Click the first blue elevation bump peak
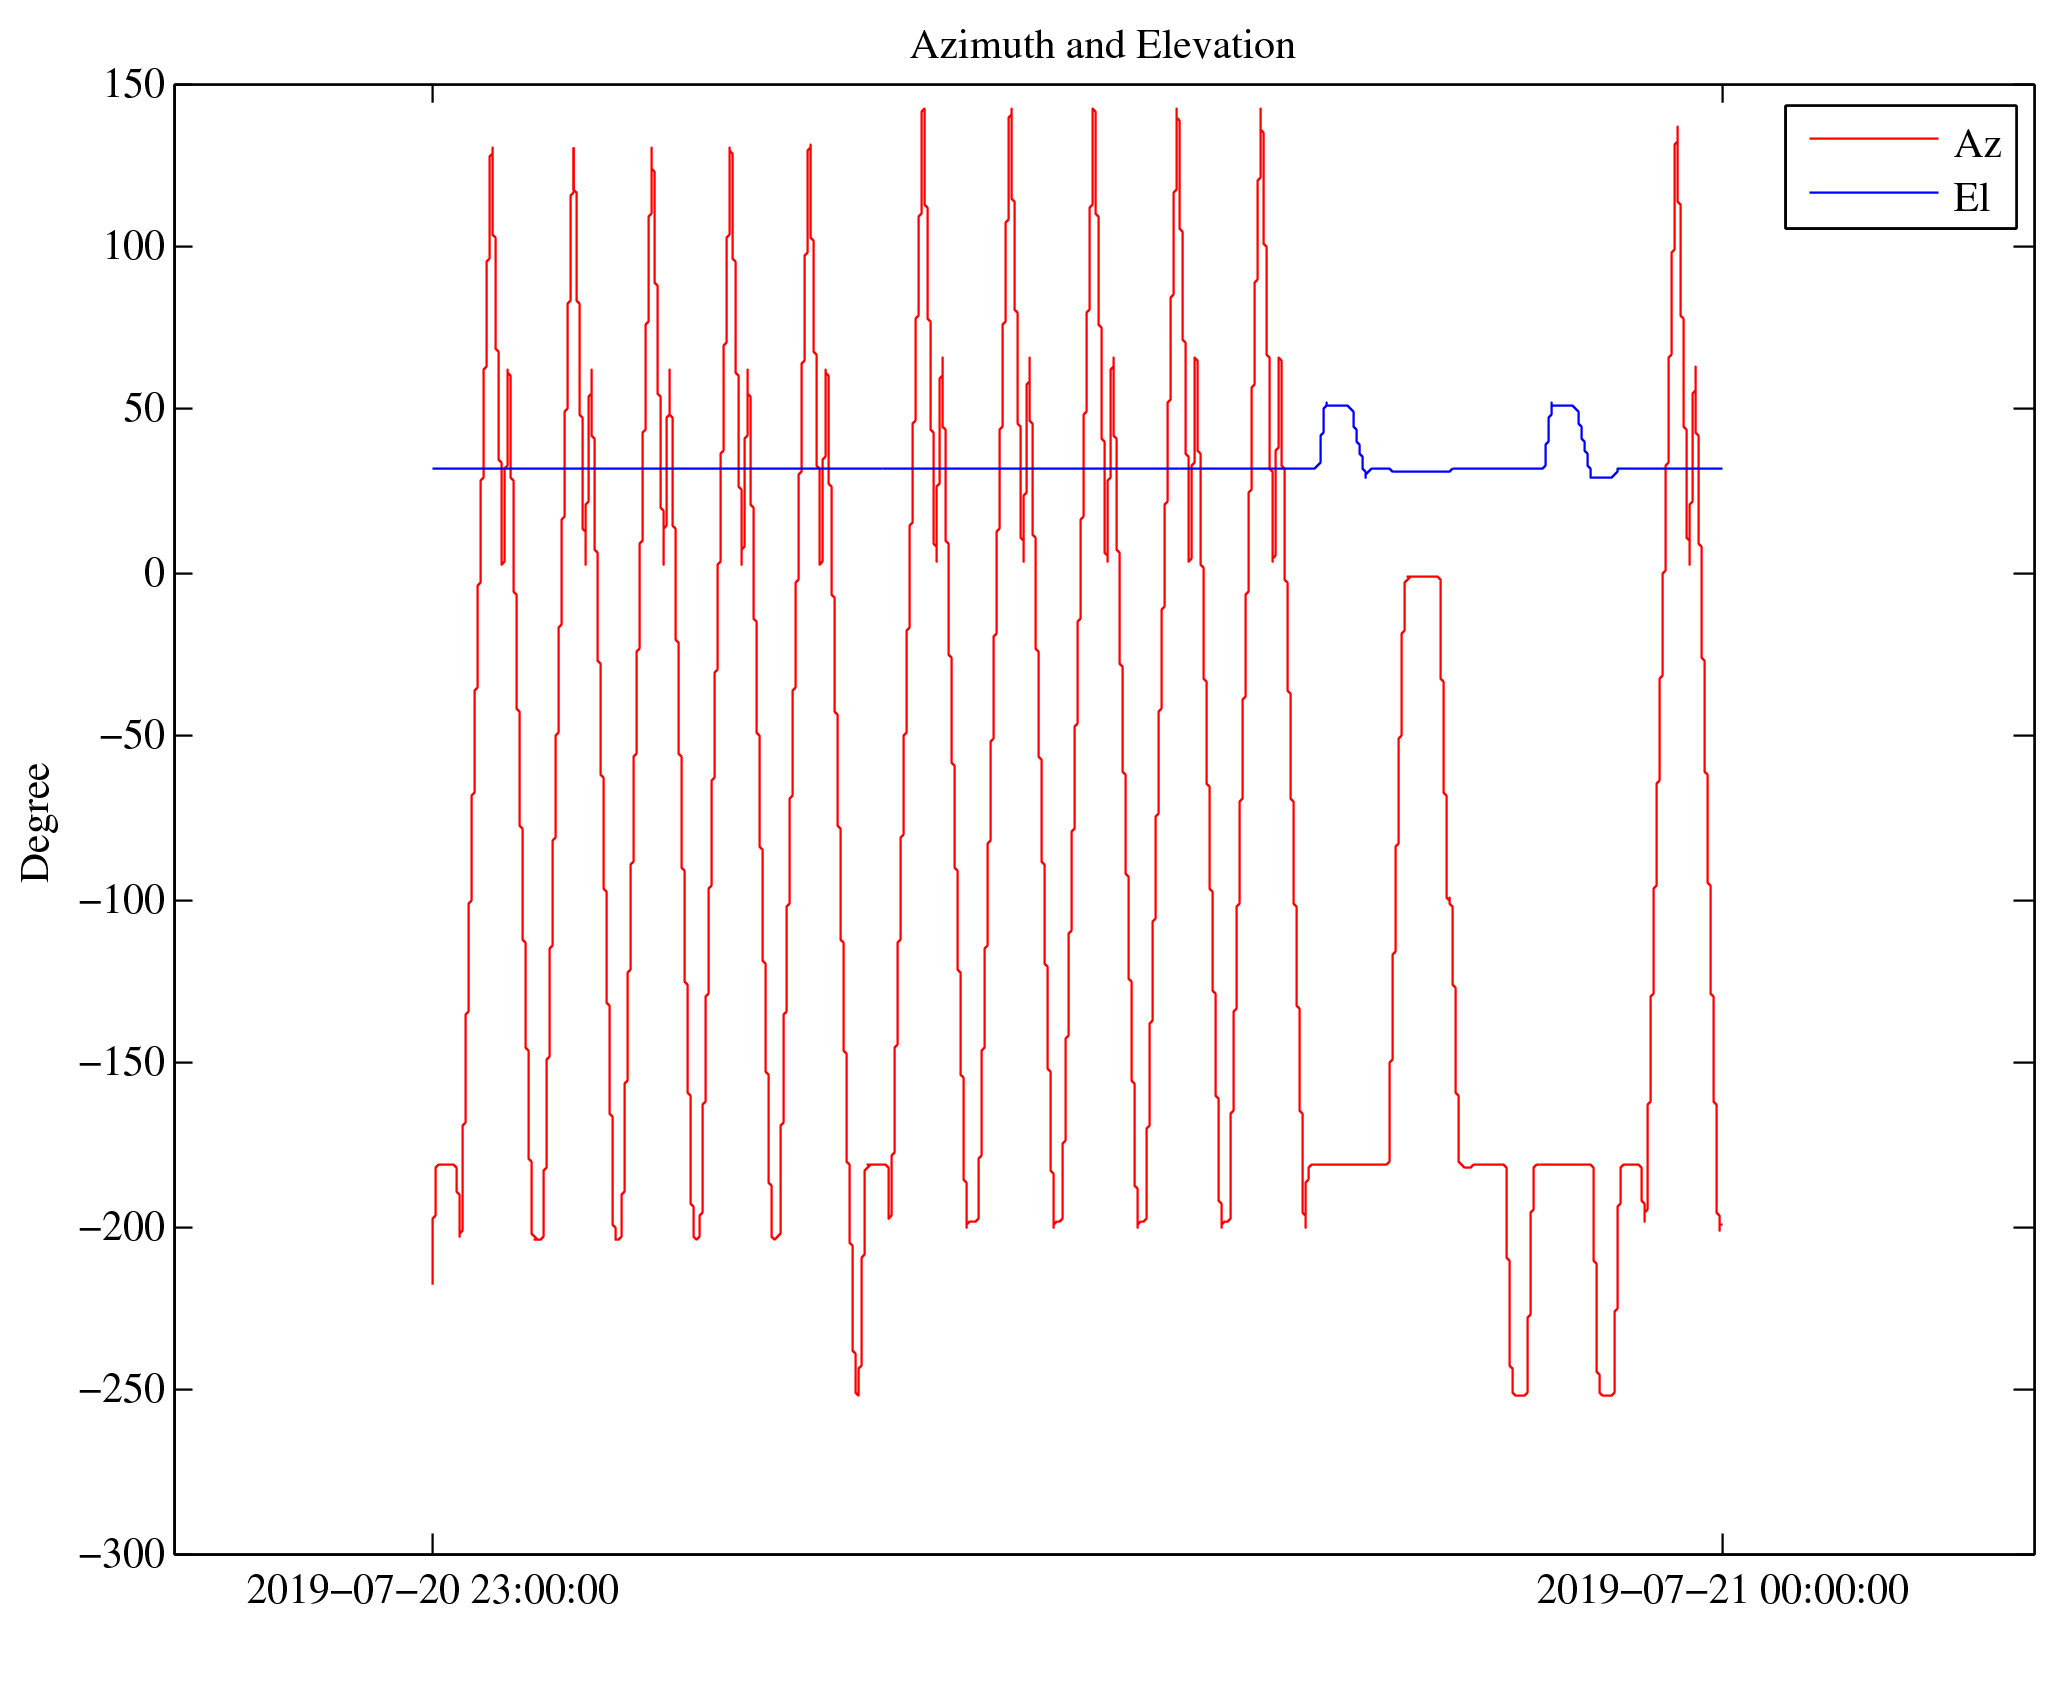Screen dimensions: 2063x1683 (1337, 405)
